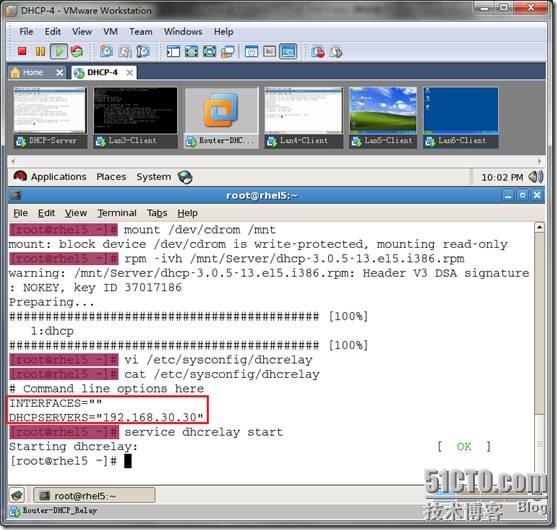Open the GNOME System menu
557x530 pixels.
(x=153, y=177)
